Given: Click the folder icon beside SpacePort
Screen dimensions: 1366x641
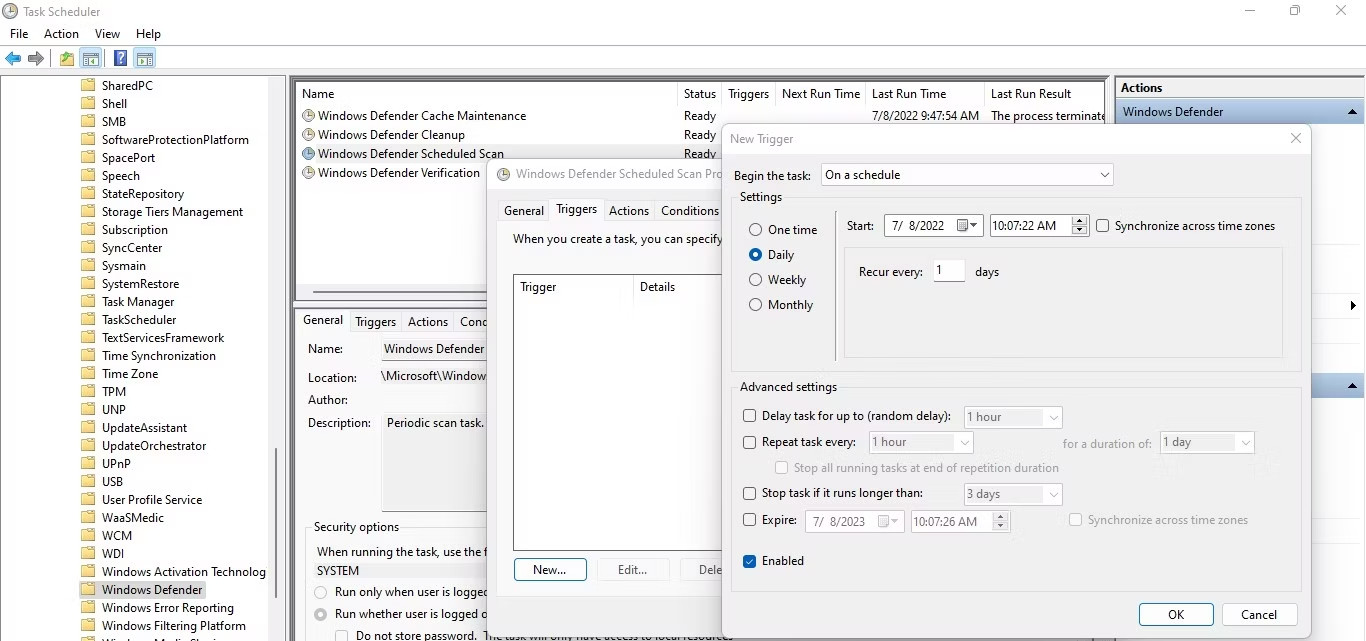Looking at the screenshot, I should tap(88, 158).
